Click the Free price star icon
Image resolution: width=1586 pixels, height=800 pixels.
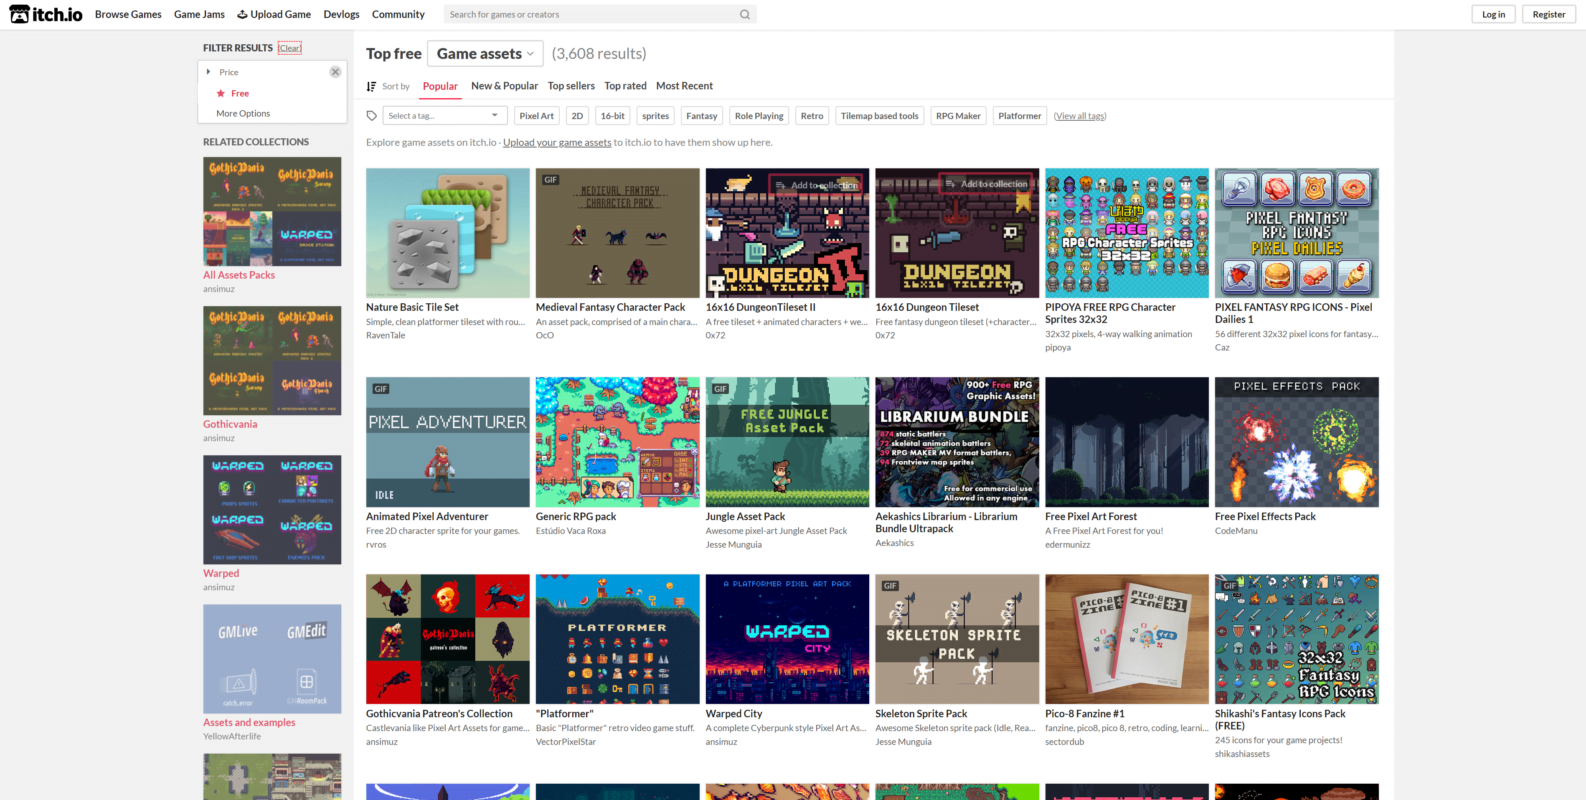click(x=221, y=93)
